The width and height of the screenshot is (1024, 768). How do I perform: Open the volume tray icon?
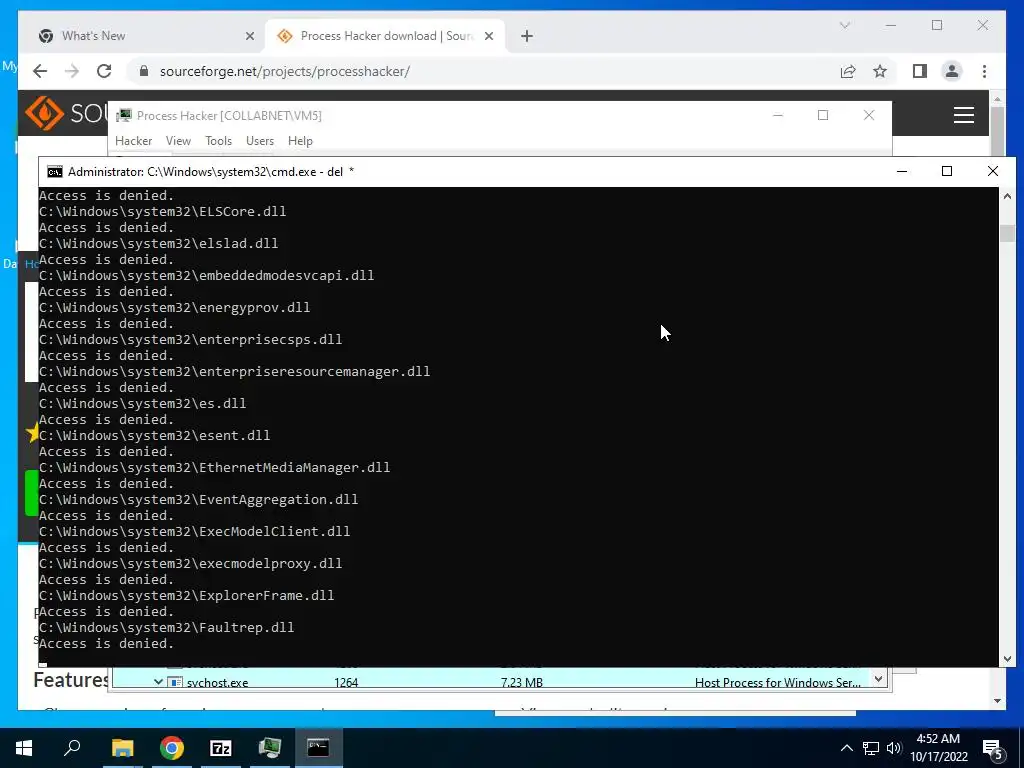coord(894,748)
